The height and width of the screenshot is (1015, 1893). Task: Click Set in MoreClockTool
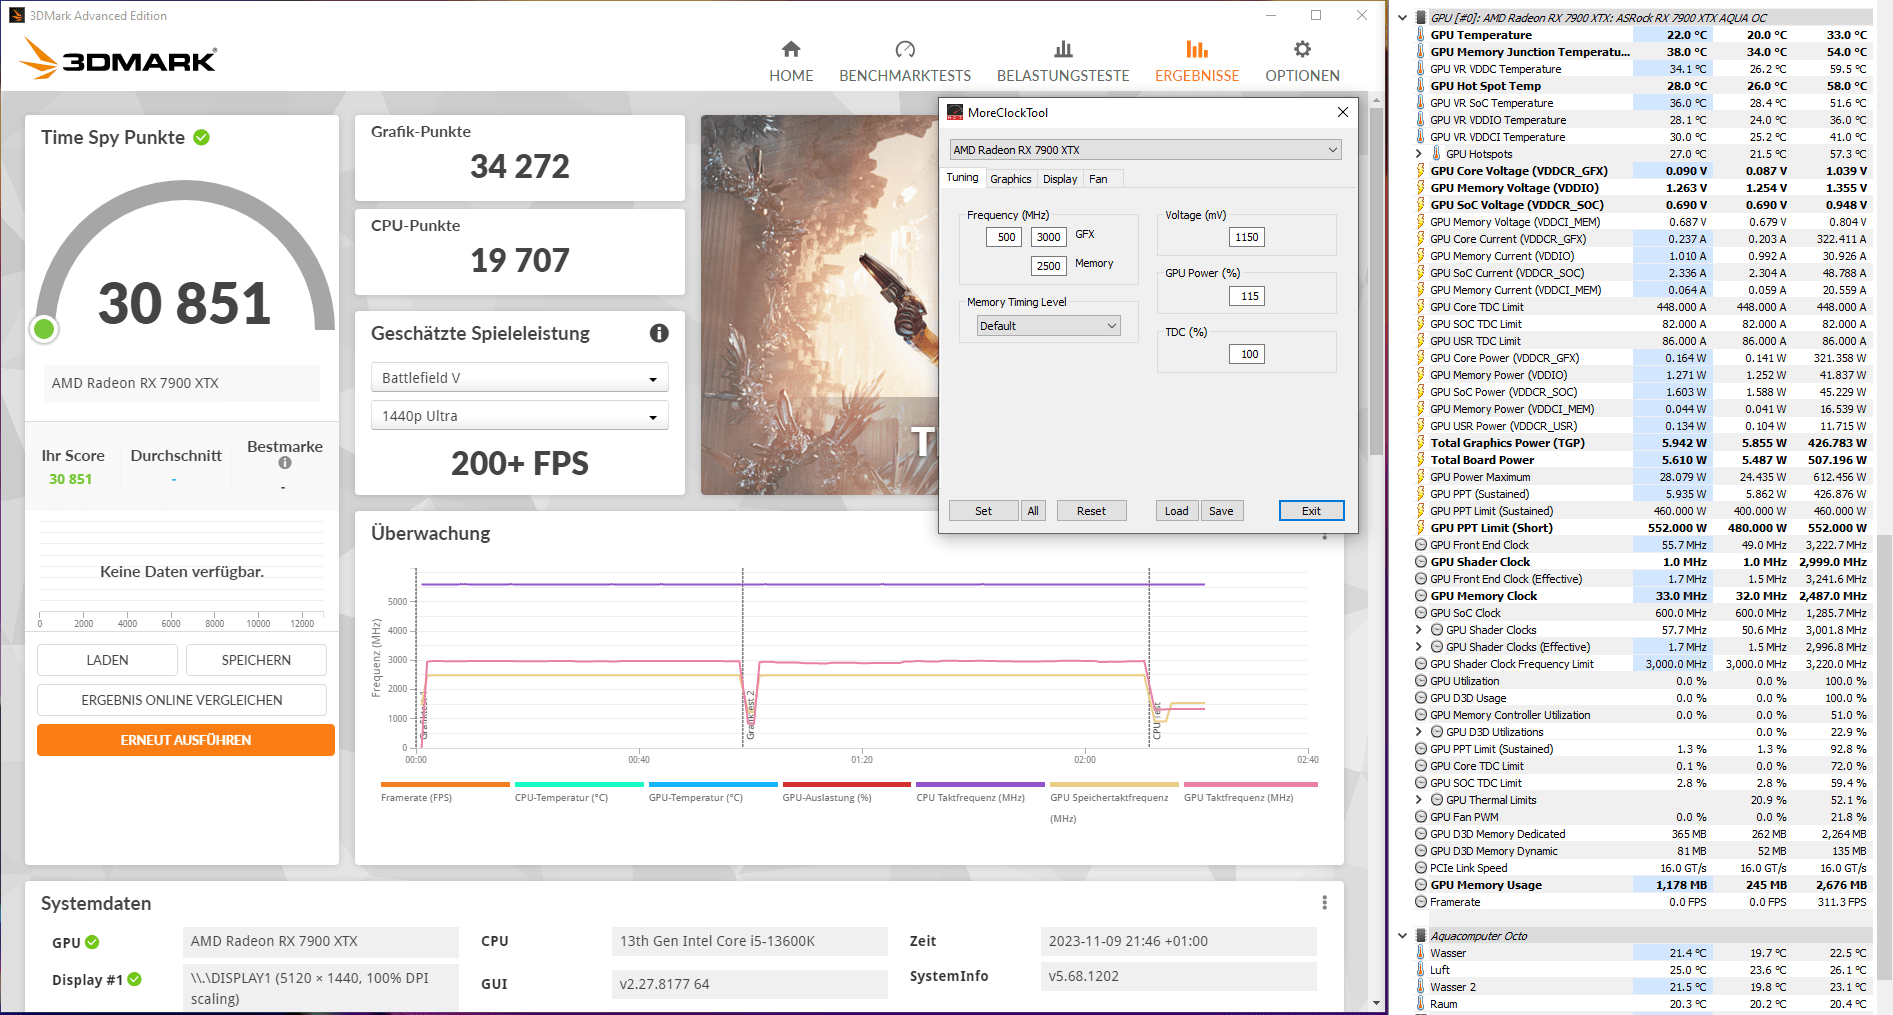tap(983, 511)
